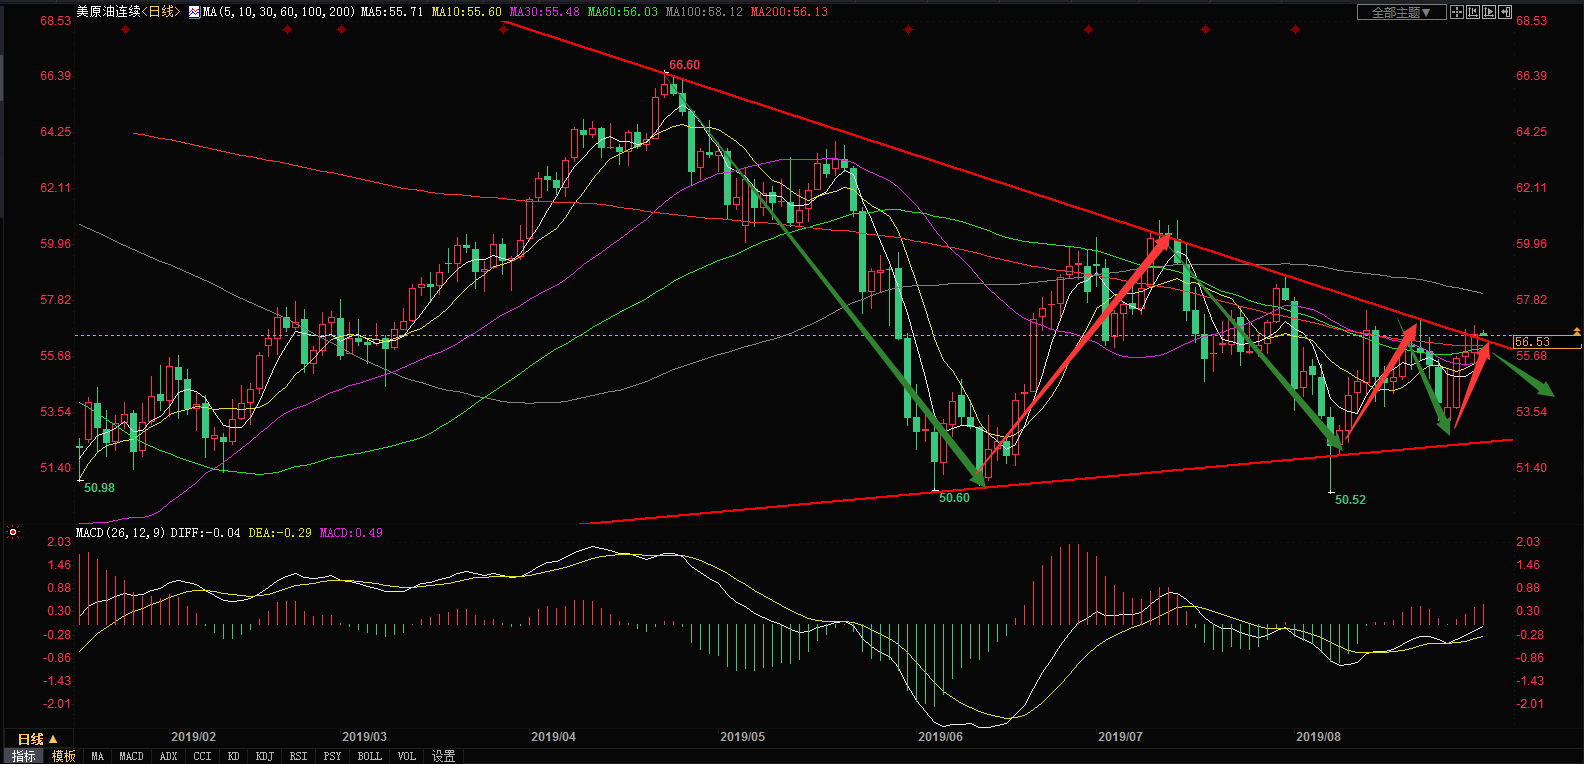1584x764 pixels.
Task: Open the 设置 settings button
Action: pos(443,756)
